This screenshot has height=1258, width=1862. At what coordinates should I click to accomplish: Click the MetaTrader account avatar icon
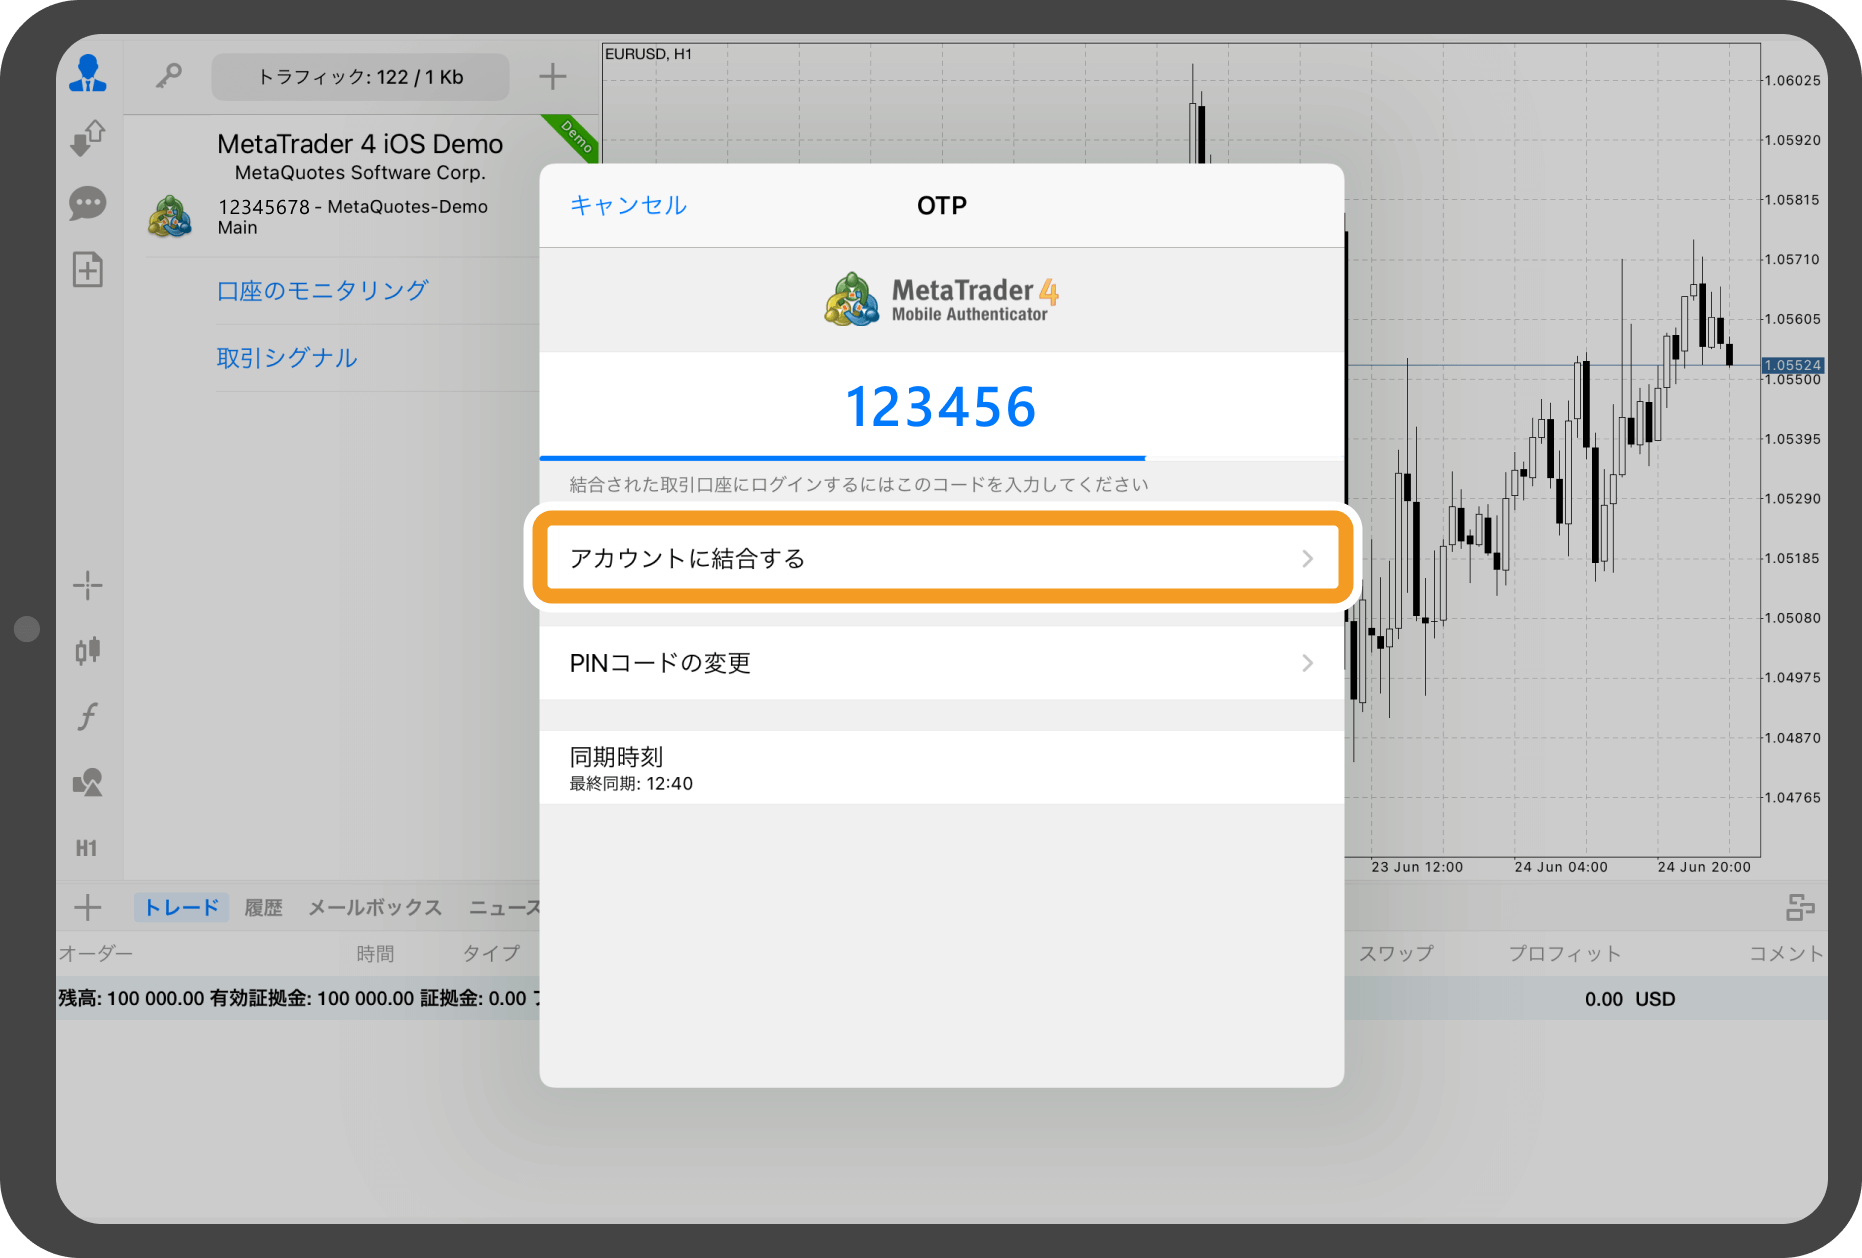170,216
